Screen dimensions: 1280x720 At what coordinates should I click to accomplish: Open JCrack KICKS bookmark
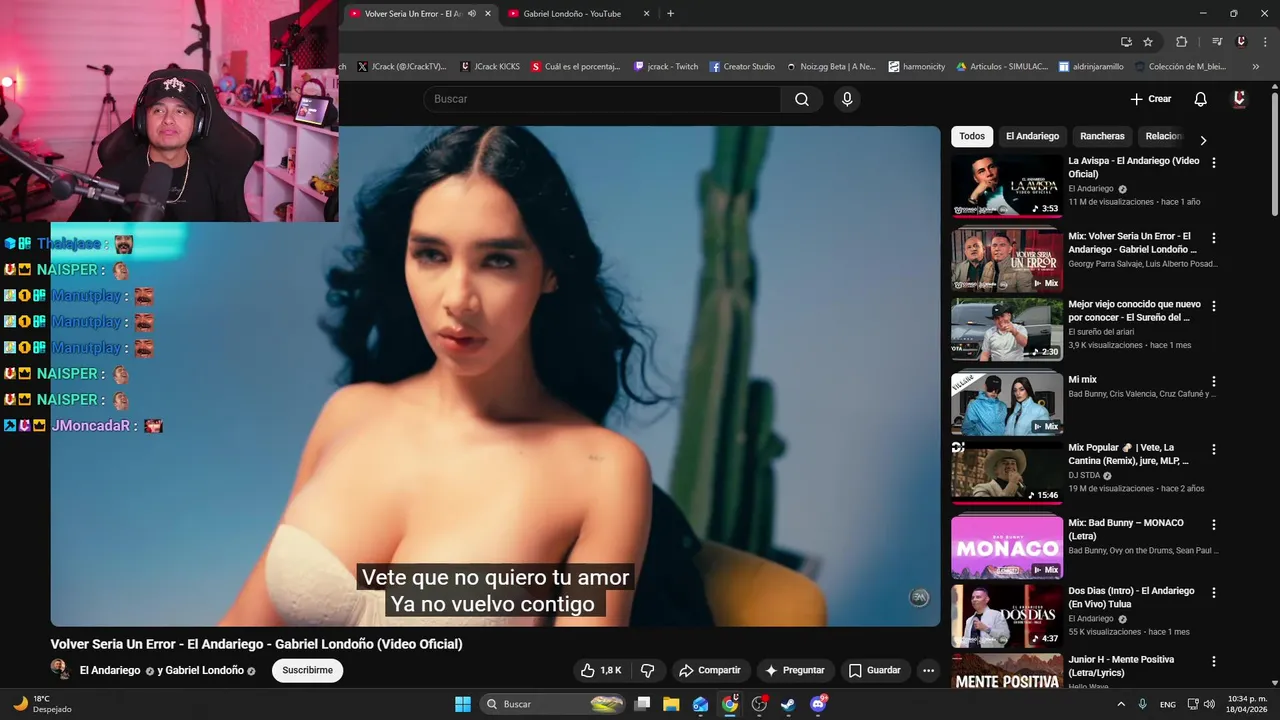[x=490, y=67]
